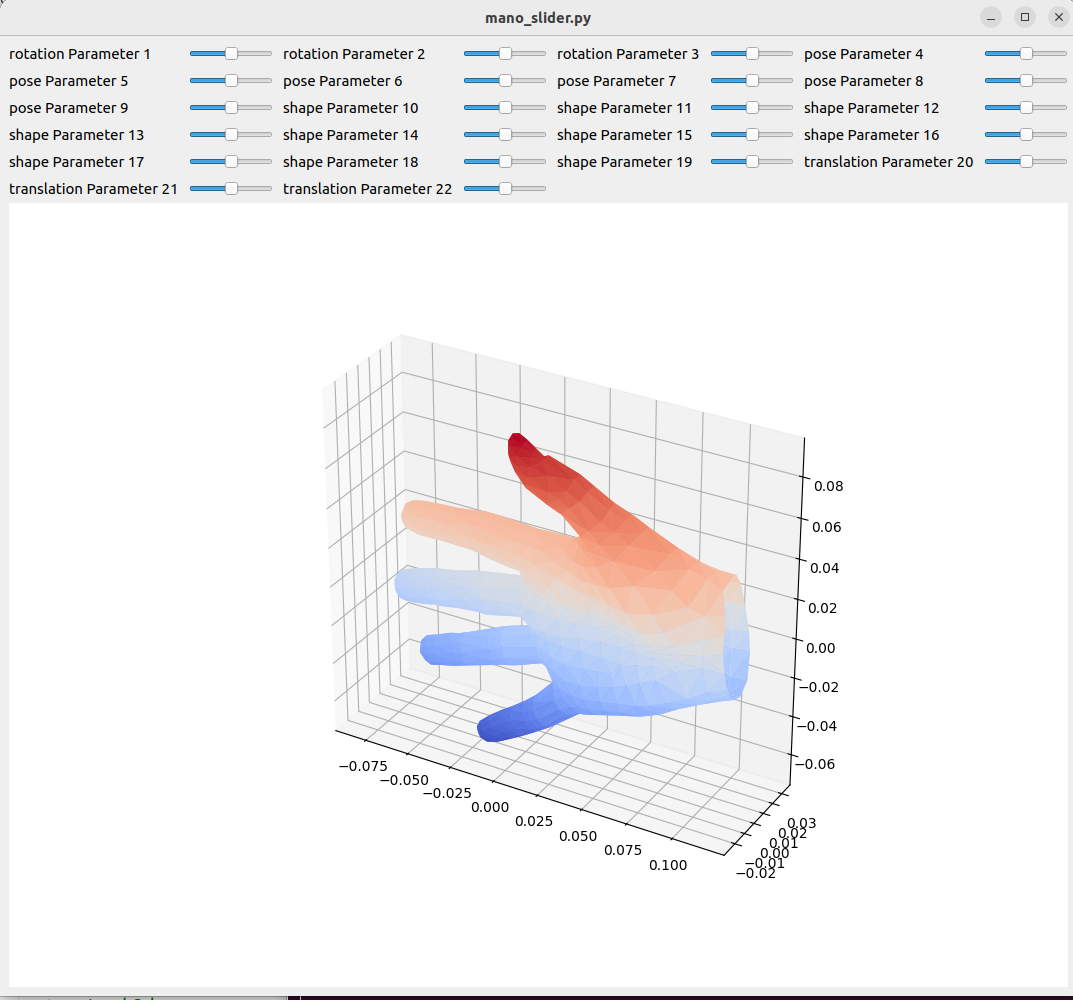The width and height of the screenshot is (1073, 1000).
Task: Click the pose Parameter 6 slider handle
Action: pos(505,80)
